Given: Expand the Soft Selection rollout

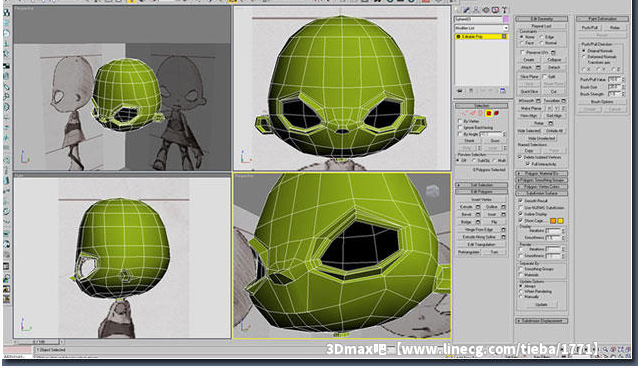Looking at the screenshot, I should (481, 185).
